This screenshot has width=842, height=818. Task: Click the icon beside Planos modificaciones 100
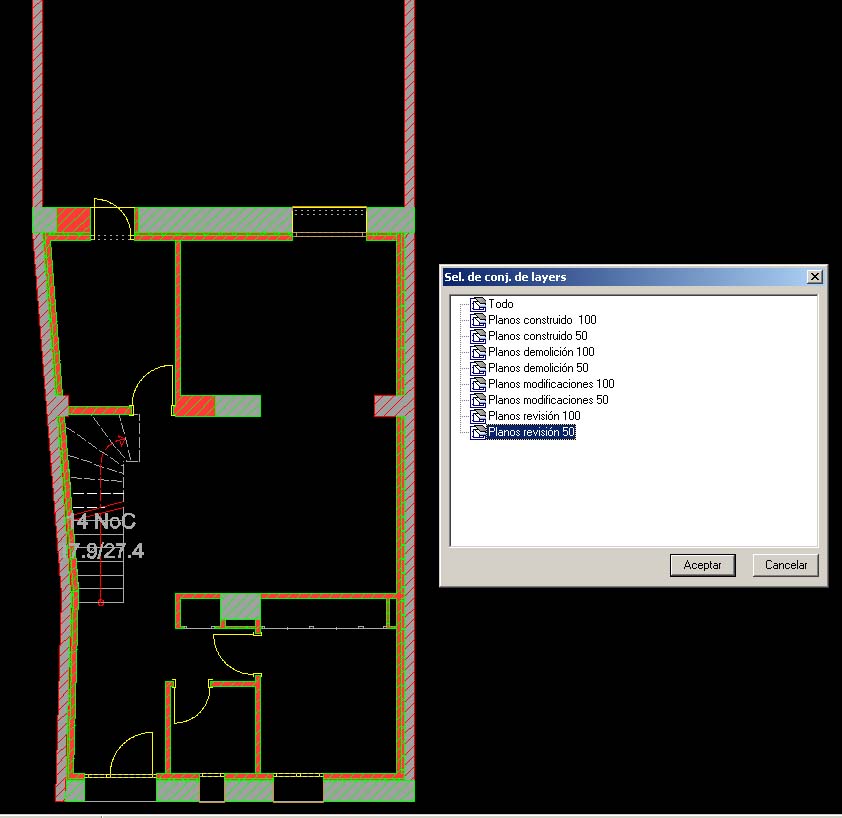pos(478,385)
